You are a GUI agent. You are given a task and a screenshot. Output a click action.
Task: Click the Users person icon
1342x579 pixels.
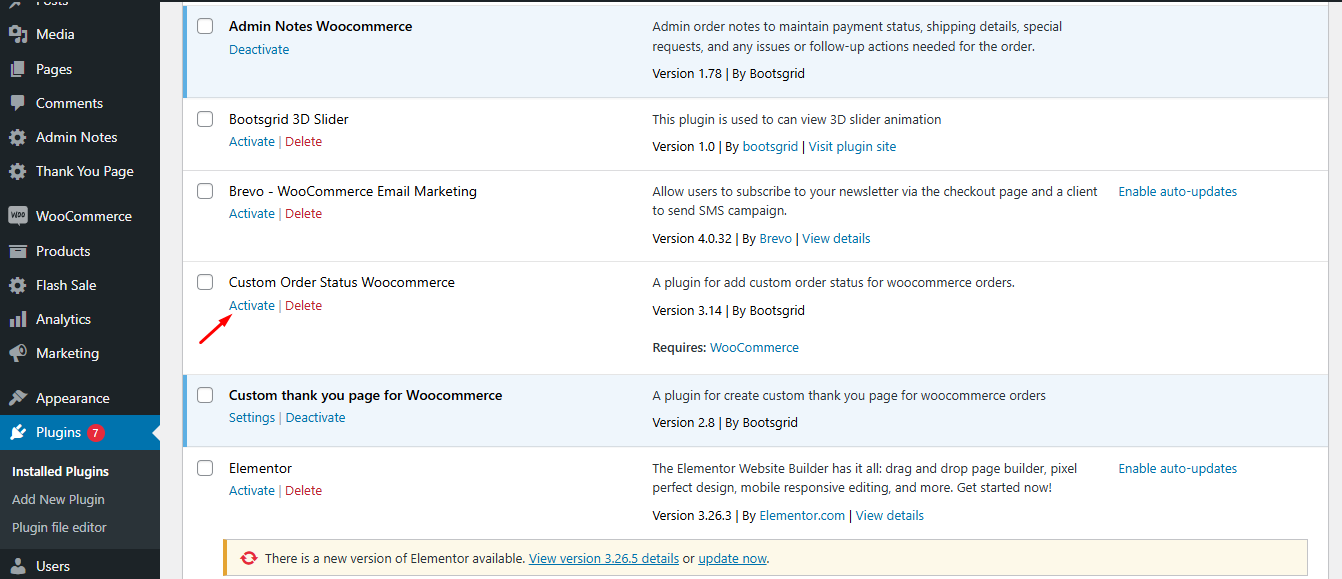click(x=18, y=566)
